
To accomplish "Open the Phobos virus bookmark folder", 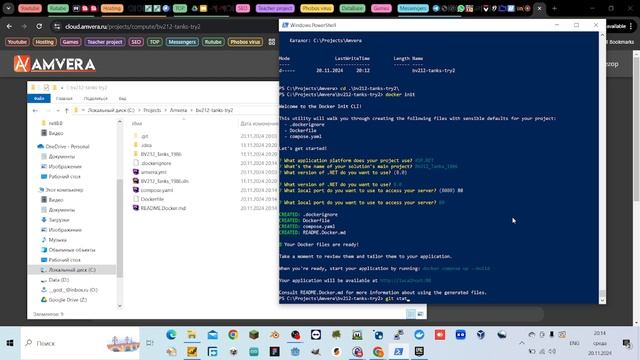I will point(245,42).
